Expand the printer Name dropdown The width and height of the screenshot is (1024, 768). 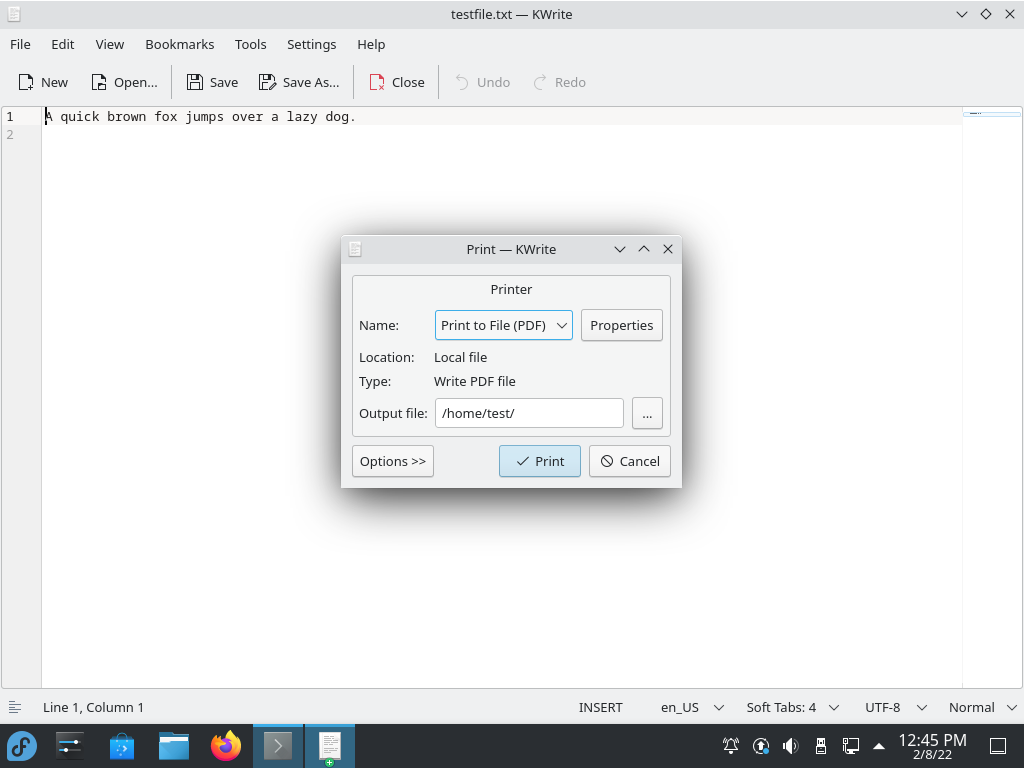point(504,325)
